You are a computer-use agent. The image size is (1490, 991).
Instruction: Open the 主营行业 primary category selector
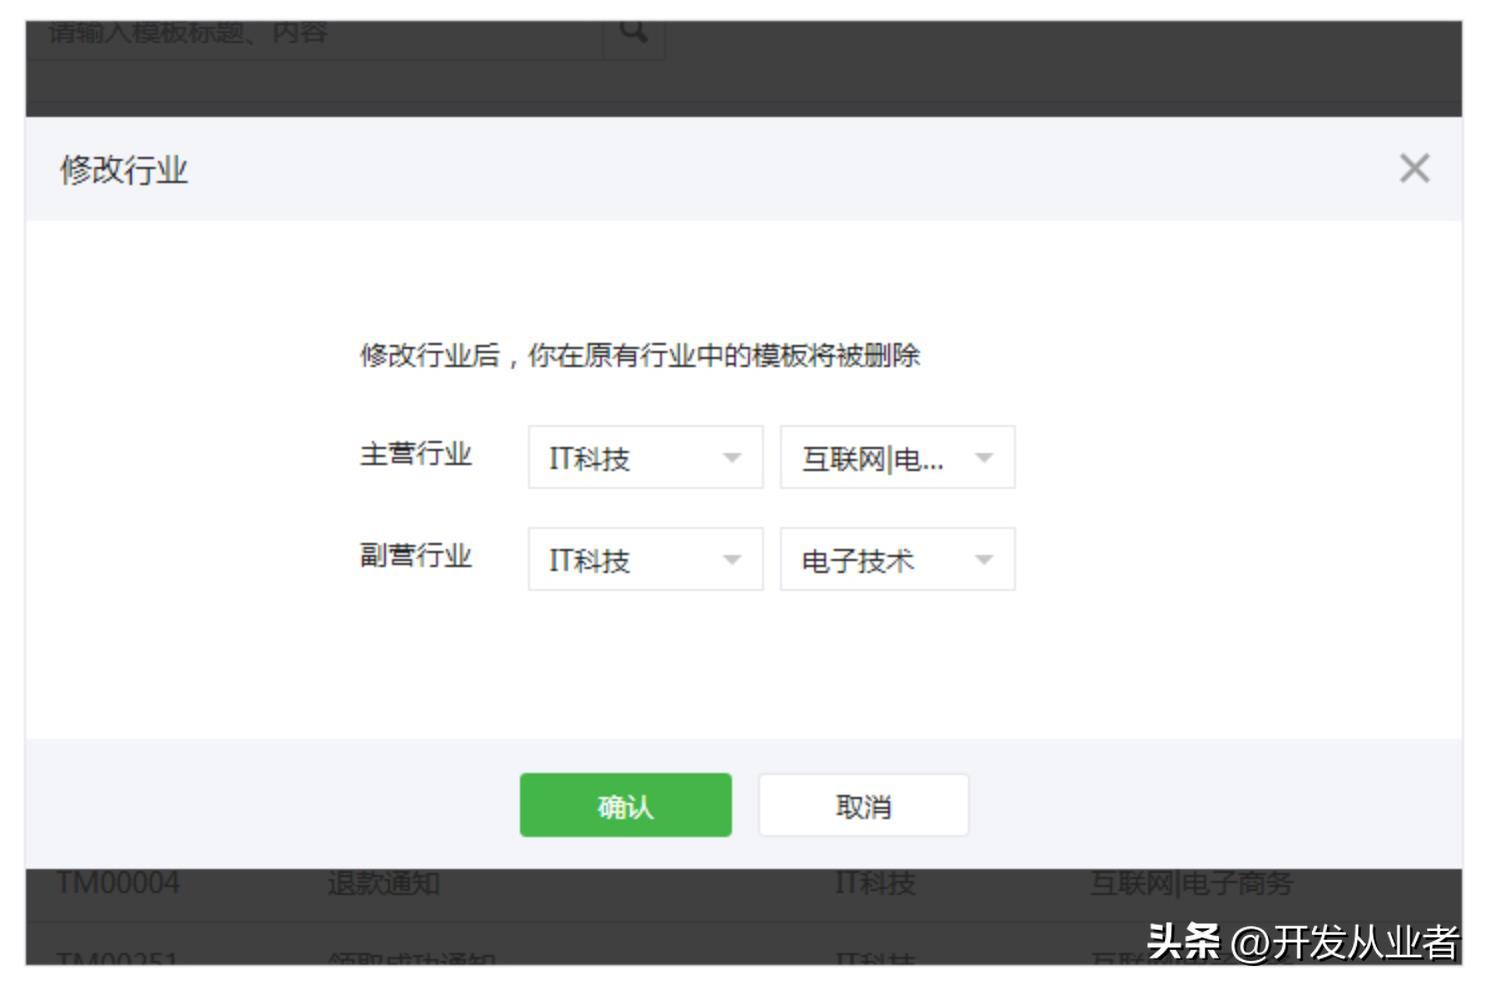tap(644, 457)
